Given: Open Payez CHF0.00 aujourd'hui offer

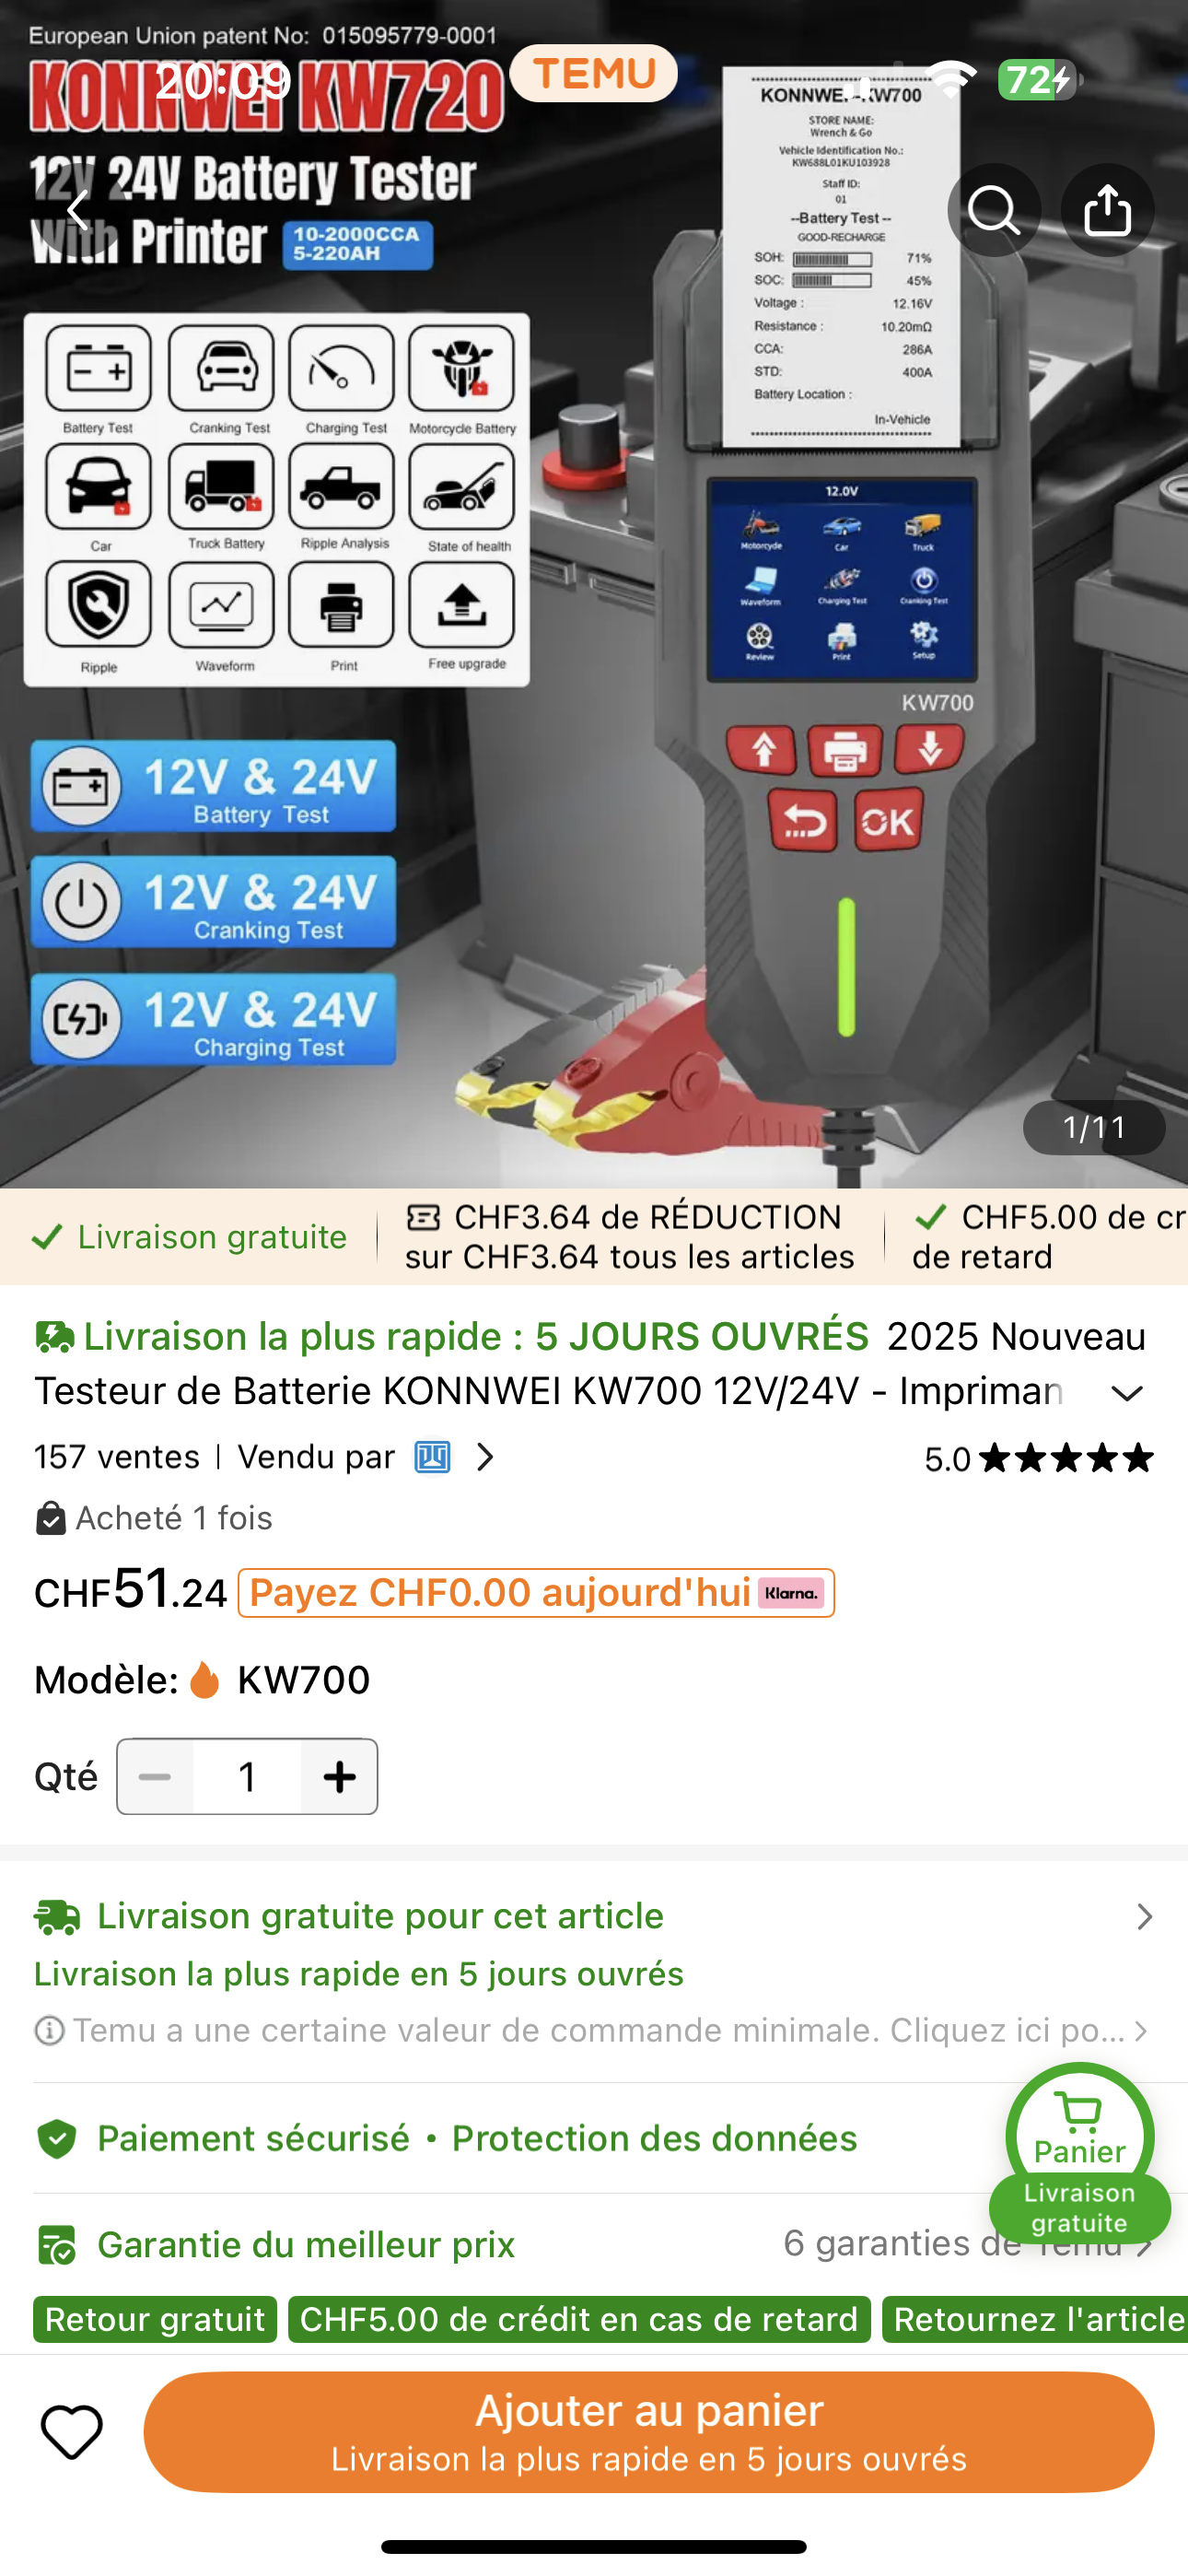Looking at the screenshot, I should click(x=536, y=1593).
